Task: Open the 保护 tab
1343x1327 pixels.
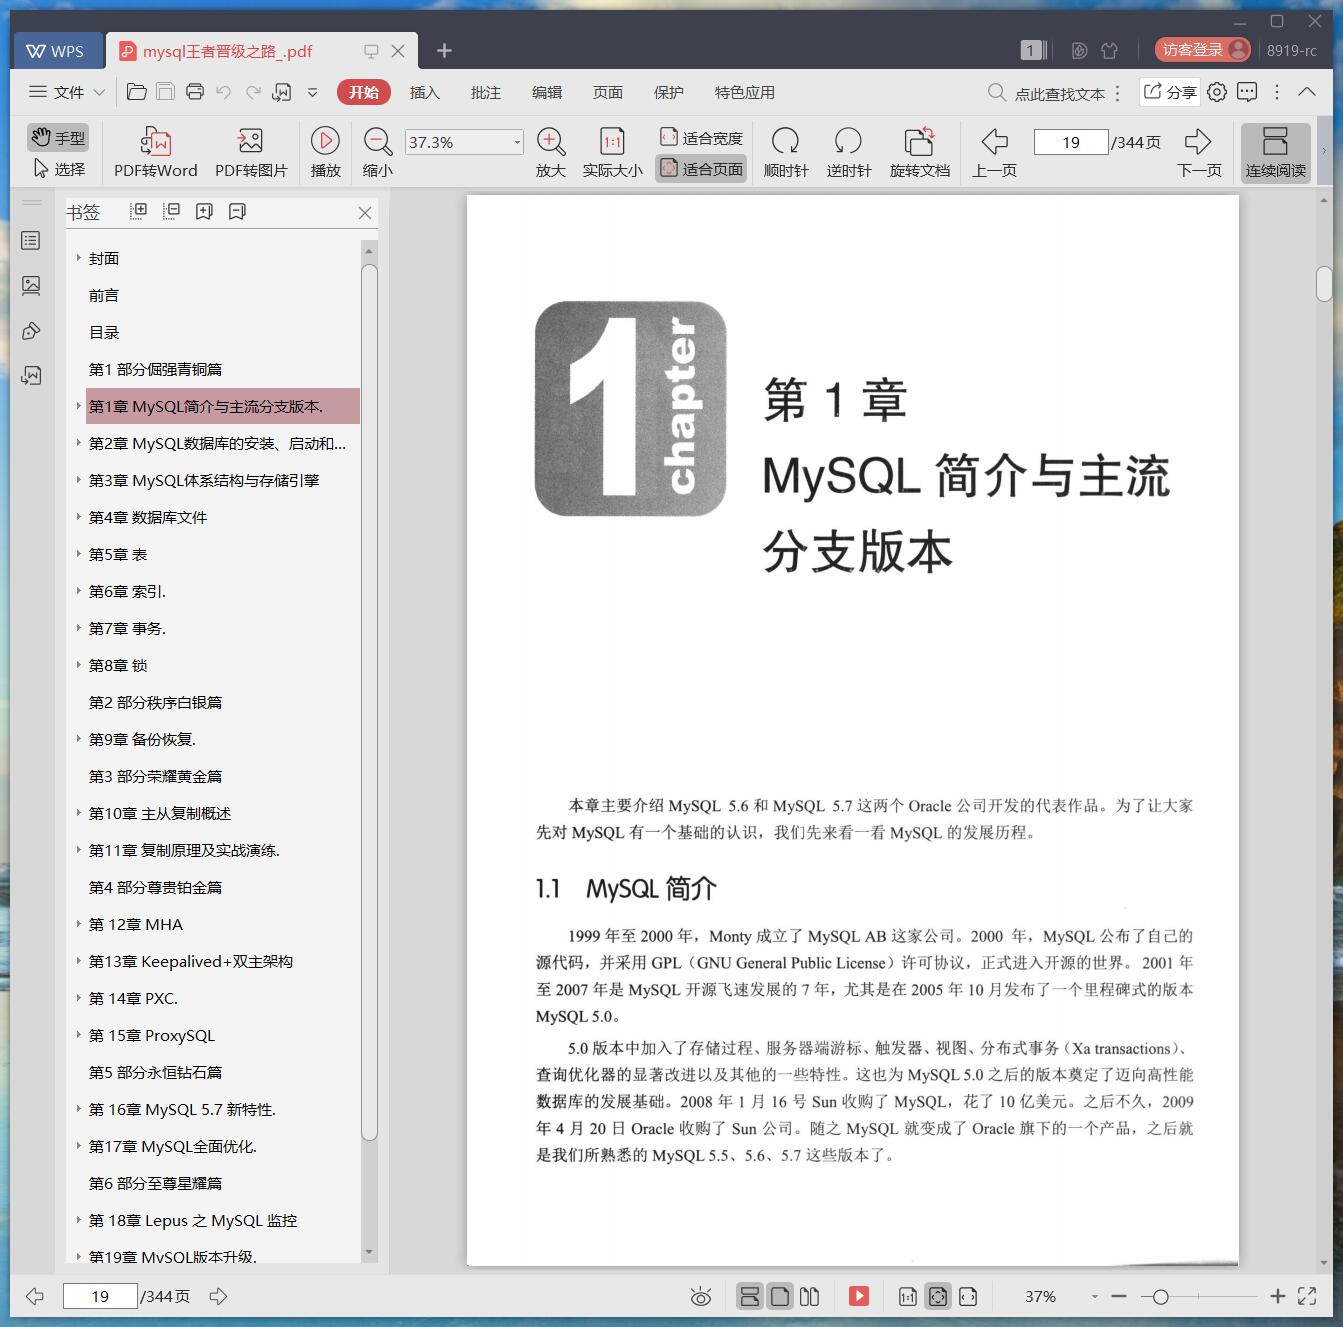Action: pyautogui.click(x=668, y=92)
